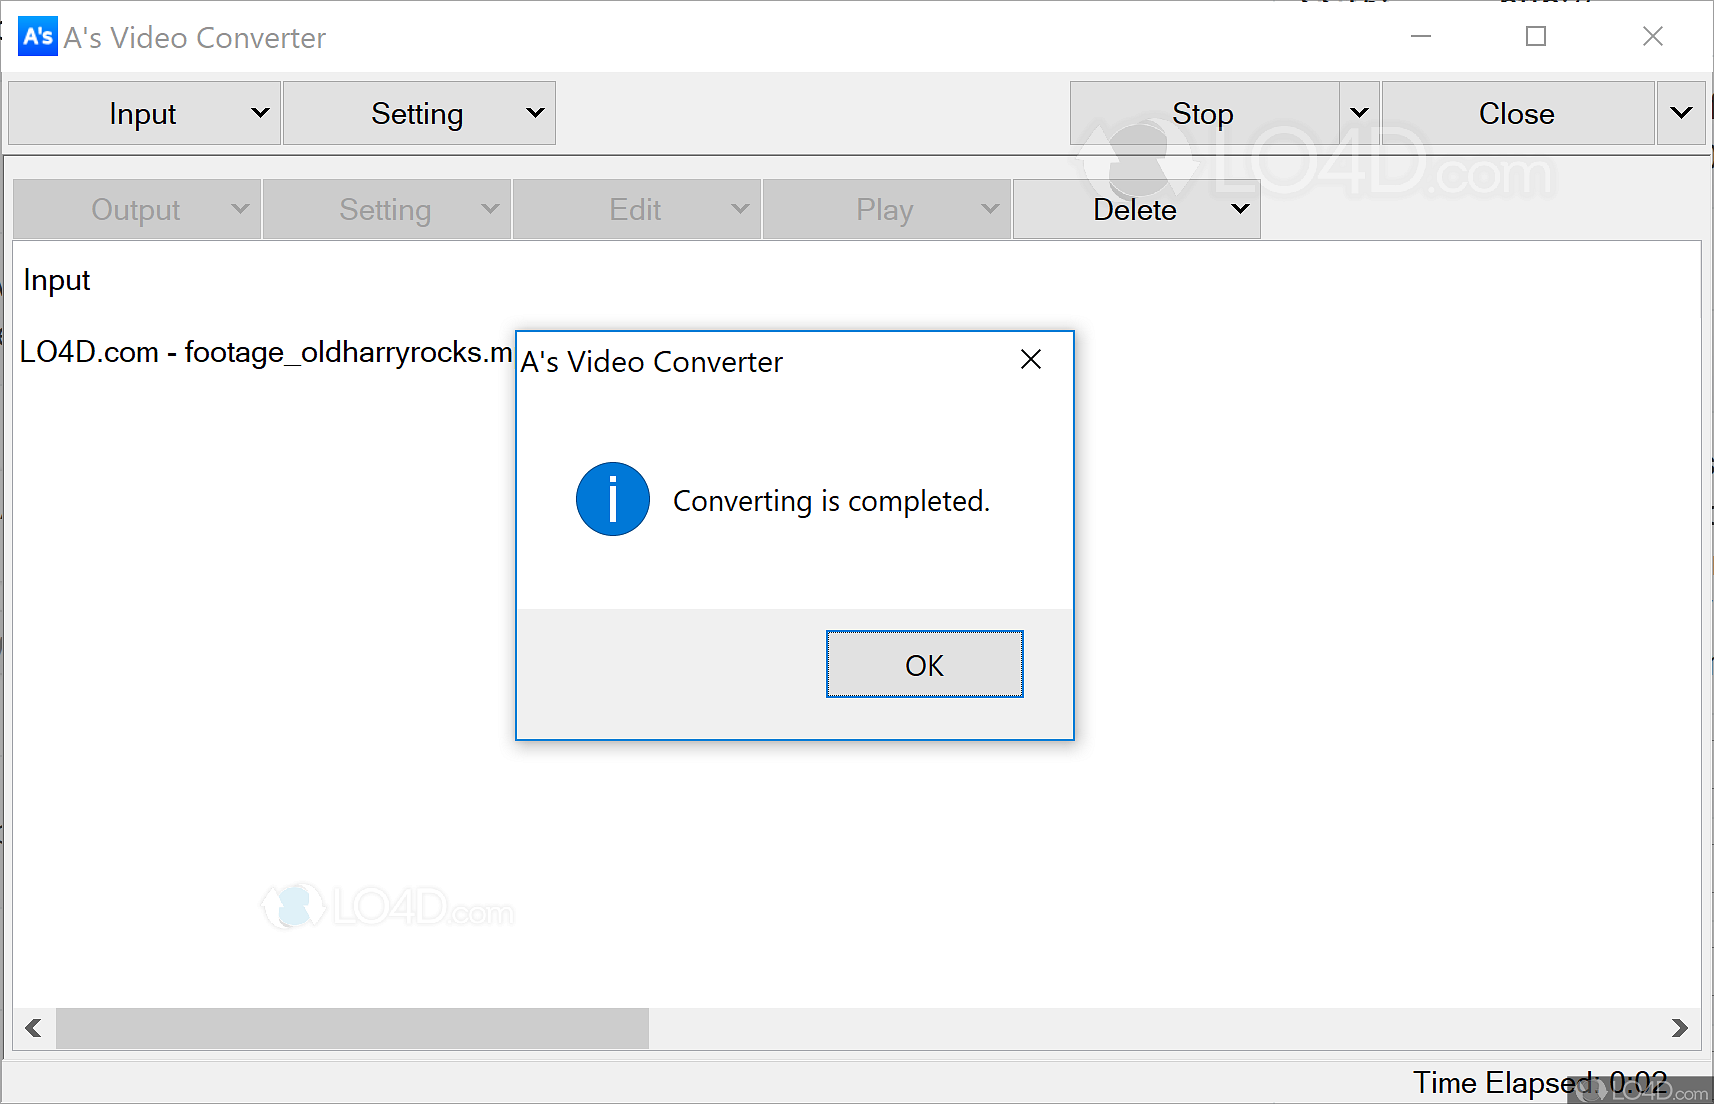Expand the Output dropdown arrow
Viewport: 1714px width, 1104px height.
tap(240, 209)
